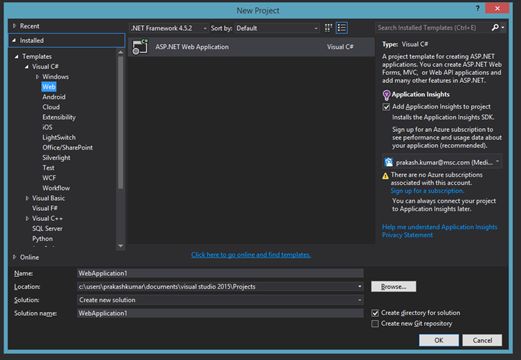This screenshot has width=521, height=360.
Task: Select the Web template category
Action: pos(49,87)
